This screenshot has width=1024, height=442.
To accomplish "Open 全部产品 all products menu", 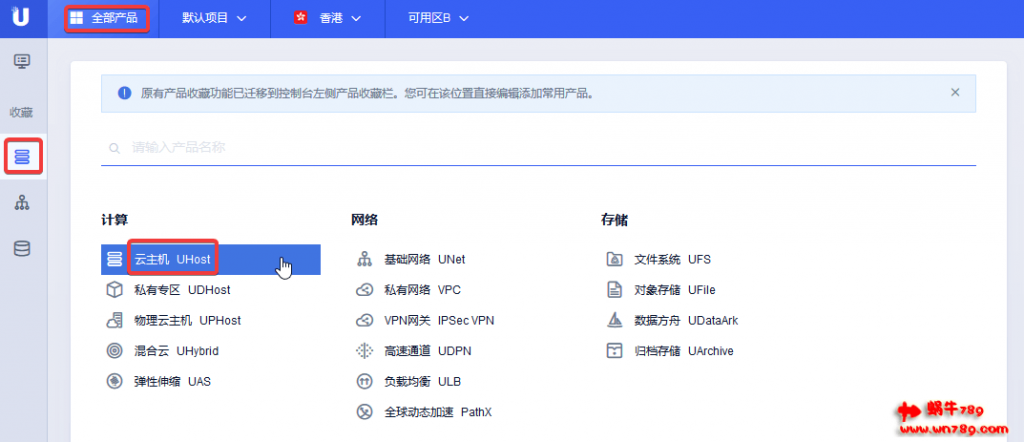I will pyautogui.click(x=106, y=18).
